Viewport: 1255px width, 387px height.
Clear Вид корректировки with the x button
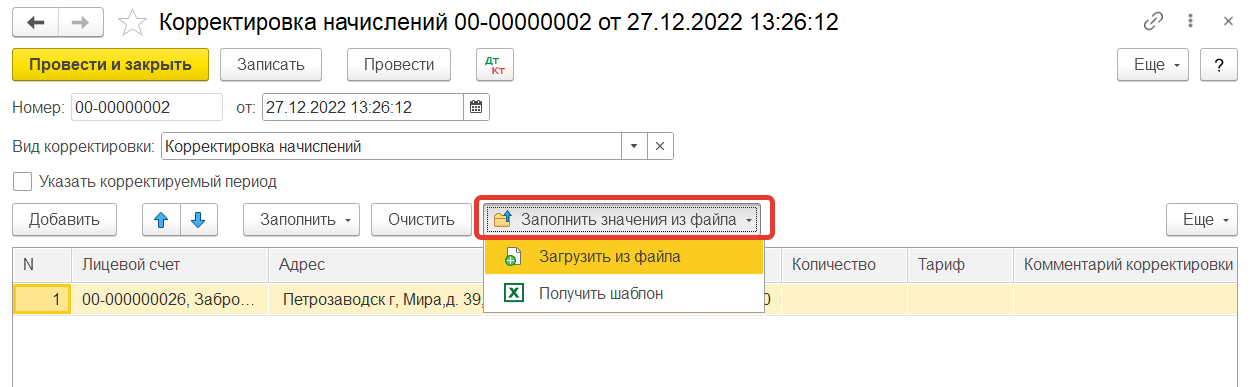[660, 146]
